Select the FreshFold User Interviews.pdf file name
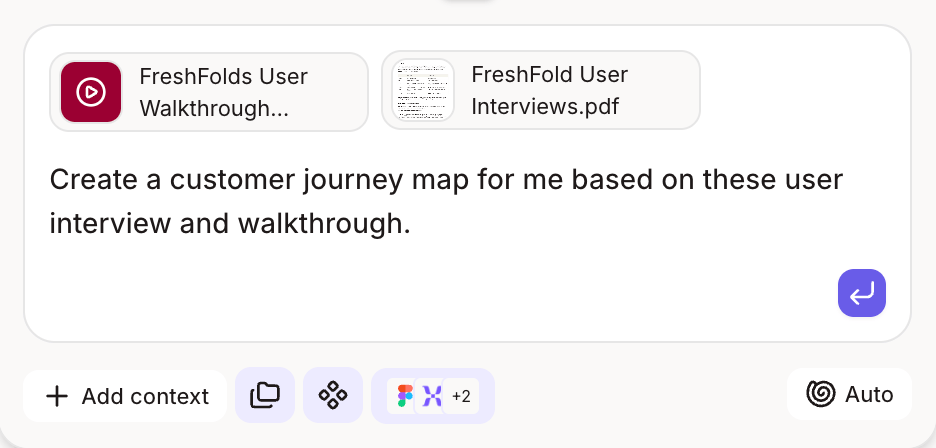 click(549, 90)
